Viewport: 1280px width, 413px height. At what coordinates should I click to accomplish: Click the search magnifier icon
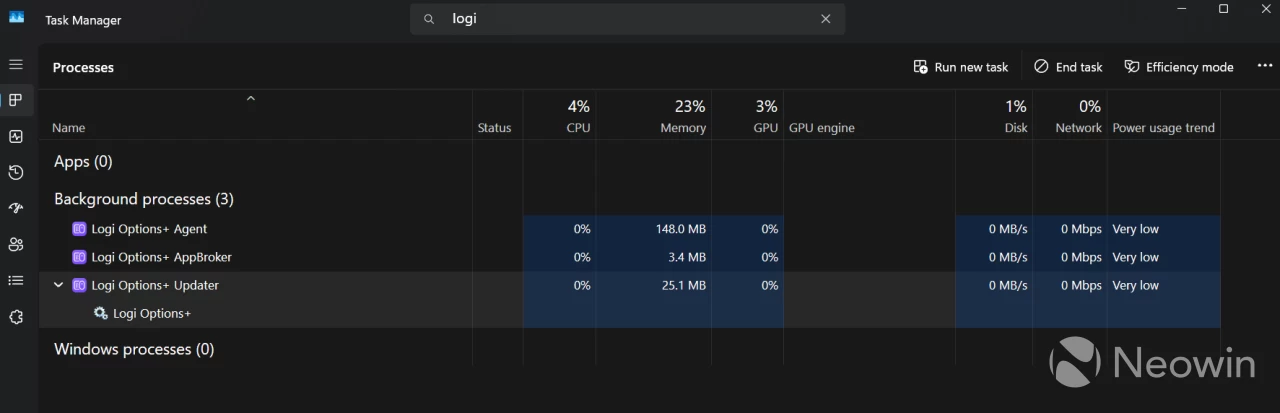coord(429,19)
